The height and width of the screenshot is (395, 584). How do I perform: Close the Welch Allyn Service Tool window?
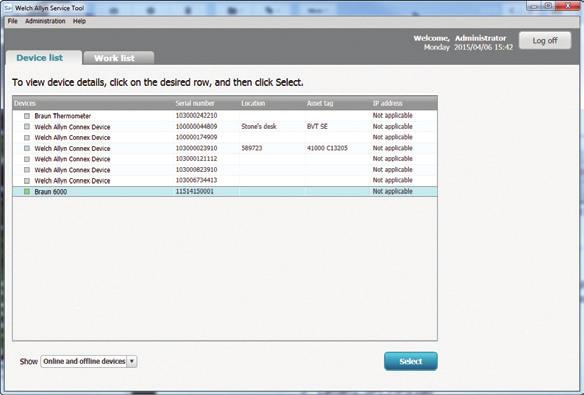pyautogui.click(x=568, y=5)
